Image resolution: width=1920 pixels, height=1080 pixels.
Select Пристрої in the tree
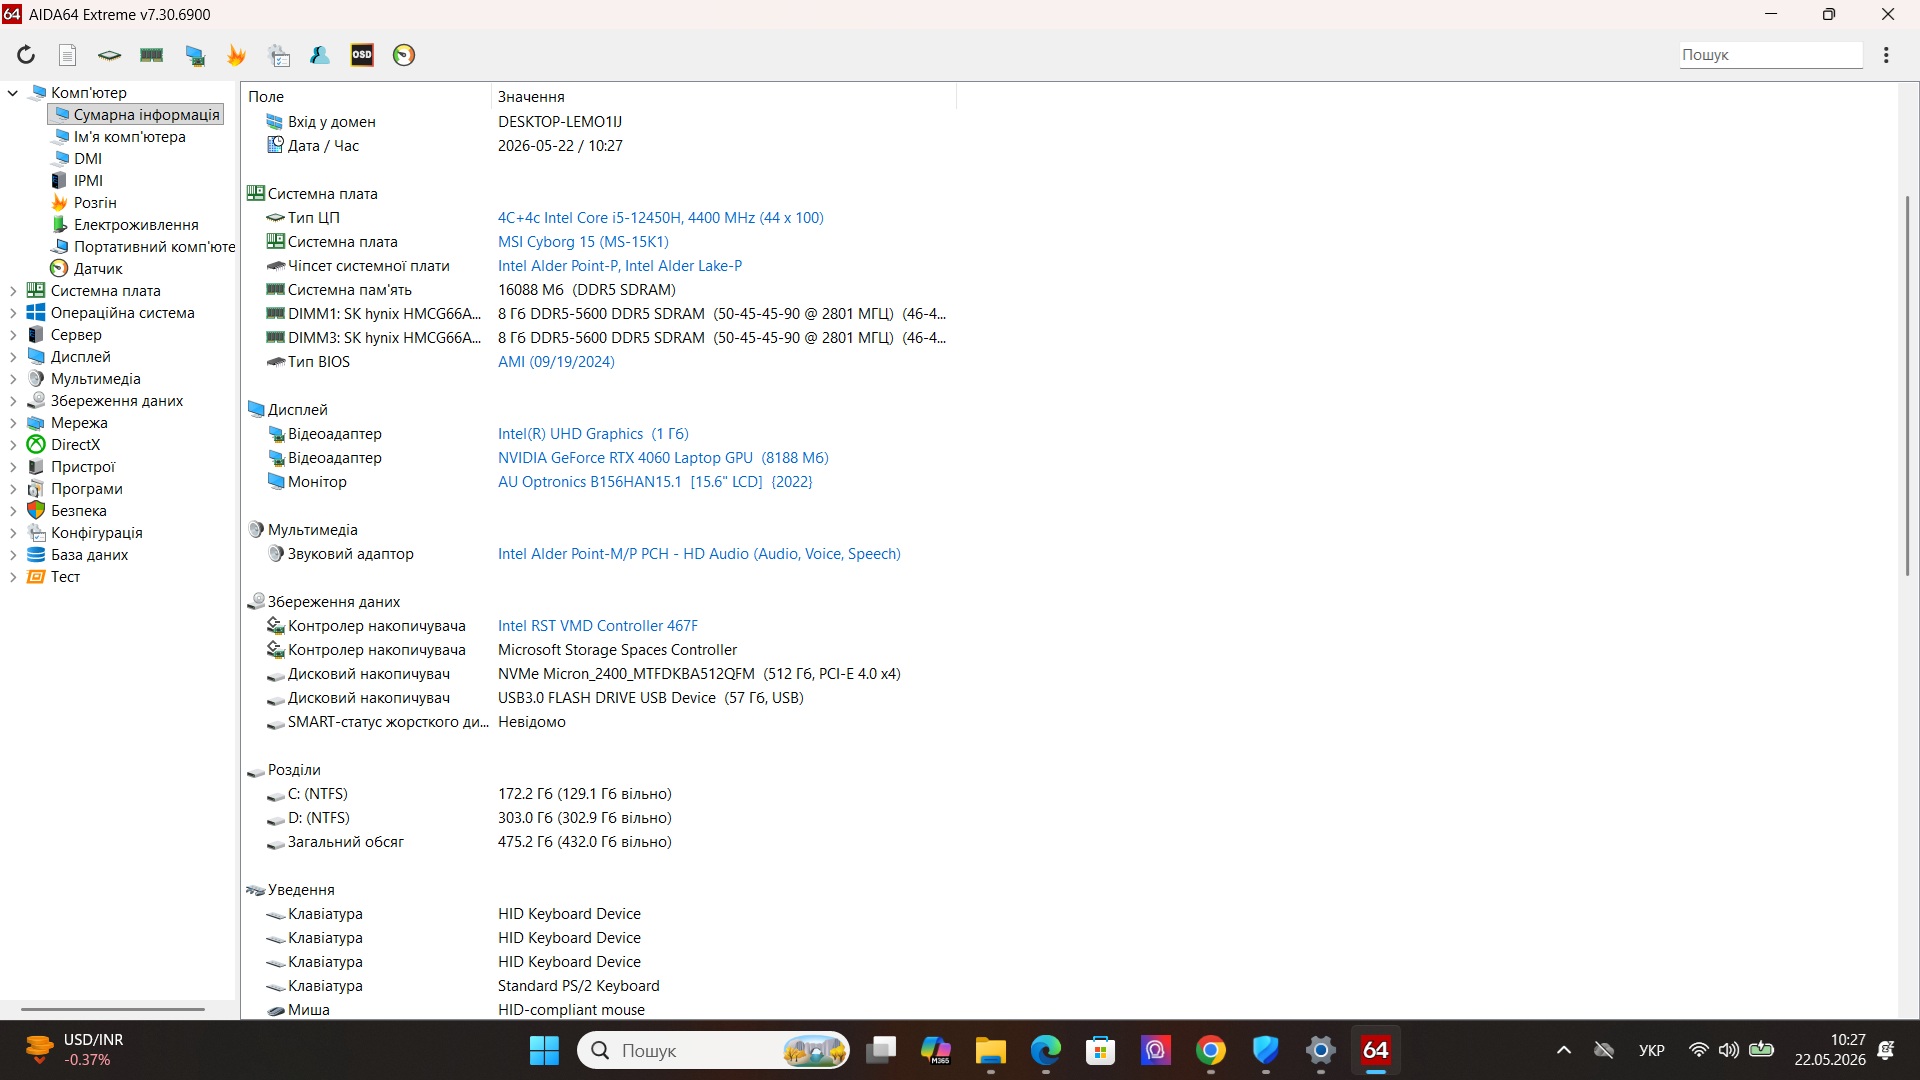point(83,467)
